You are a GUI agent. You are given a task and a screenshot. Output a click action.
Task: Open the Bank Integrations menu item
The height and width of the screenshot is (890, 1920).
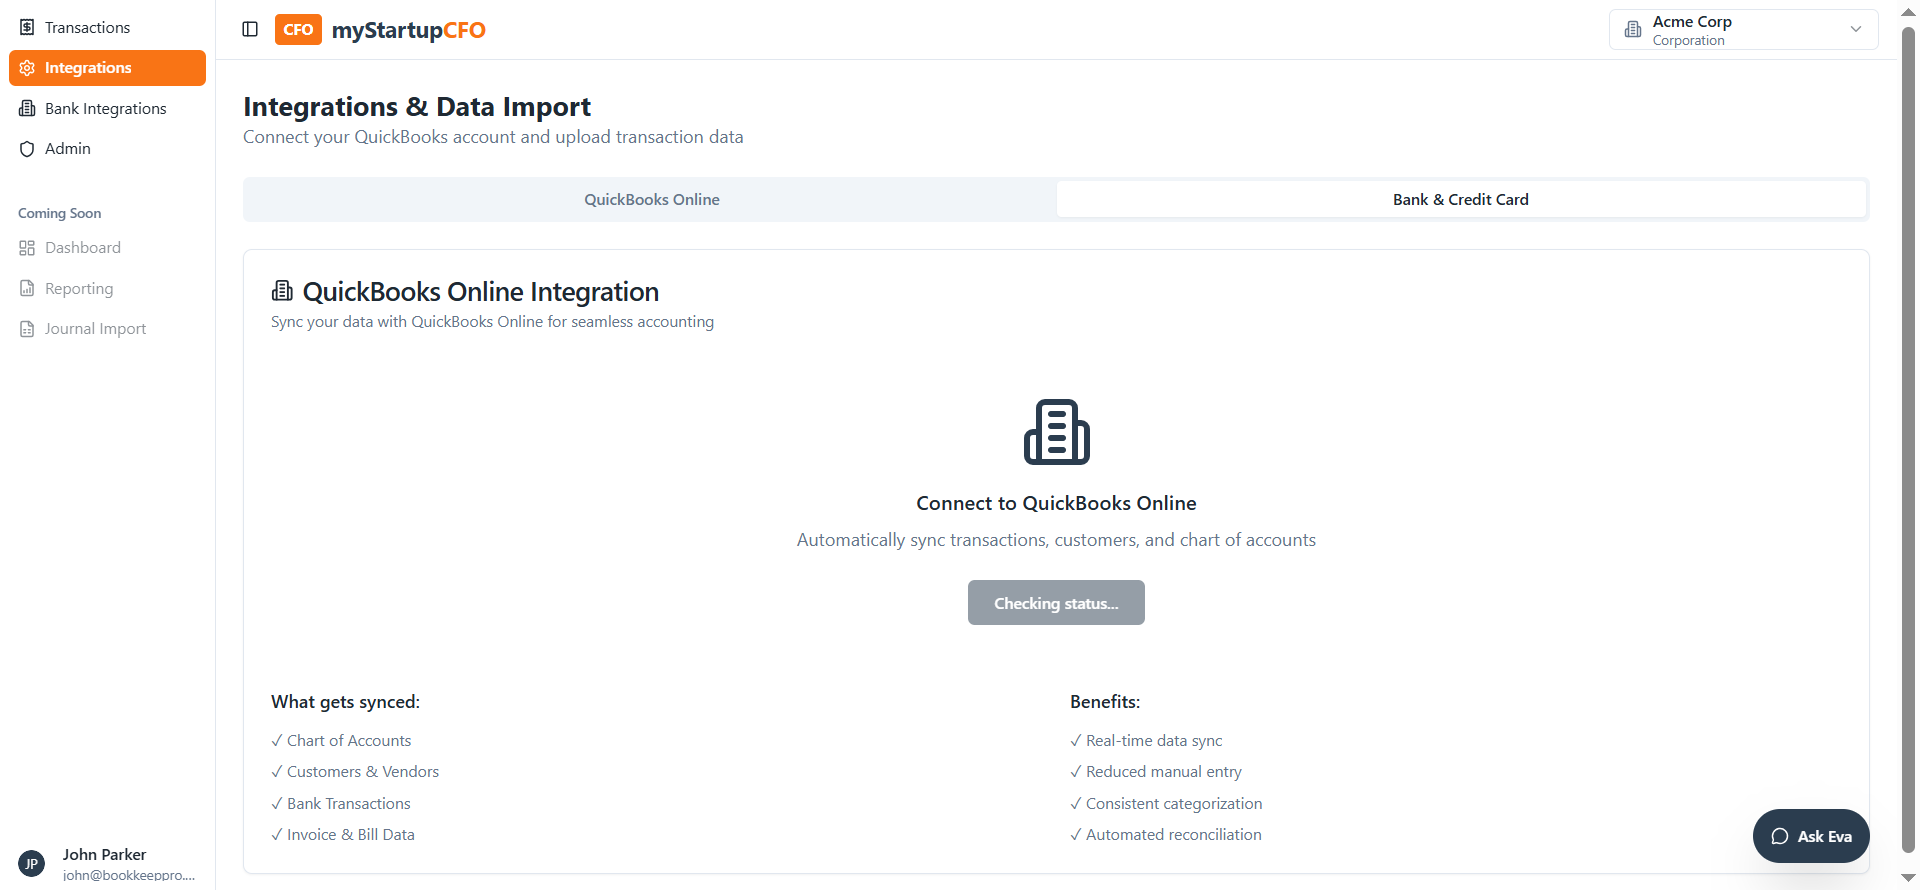pyautogui.click(x=106, y=108)
